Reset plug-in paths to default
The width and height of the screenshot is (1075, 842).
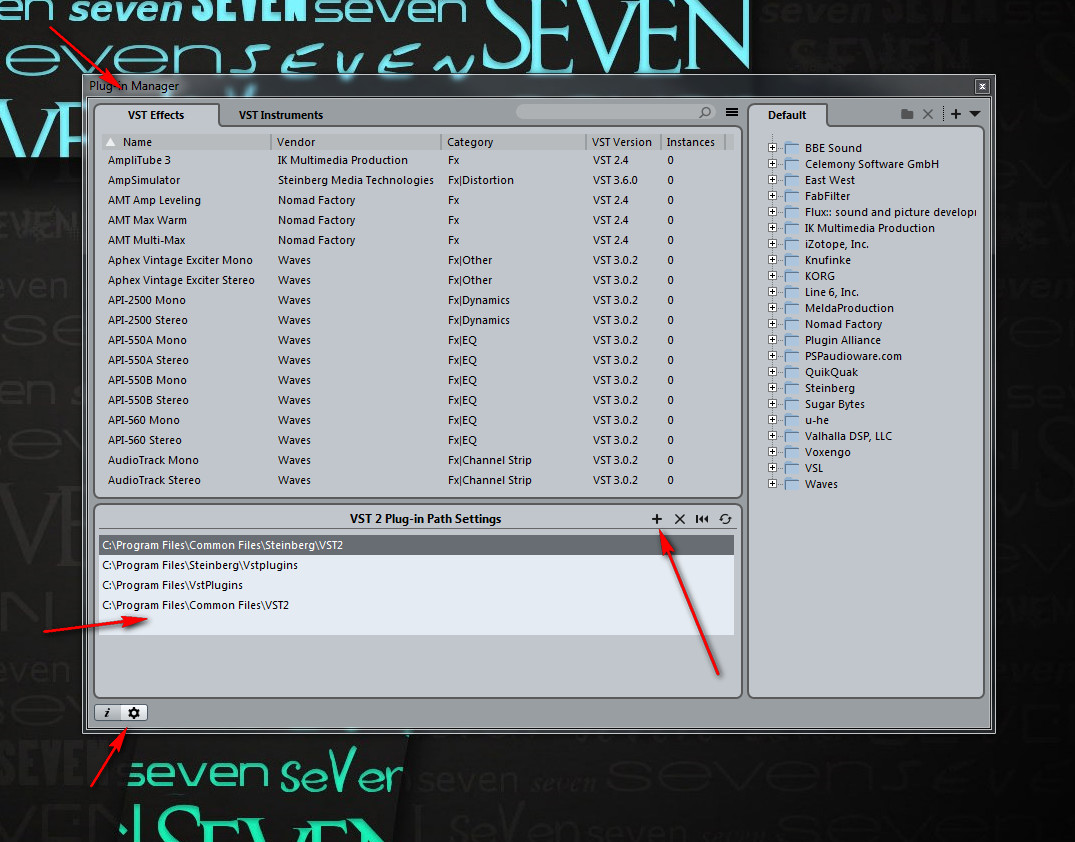click(x=702, y=519)
